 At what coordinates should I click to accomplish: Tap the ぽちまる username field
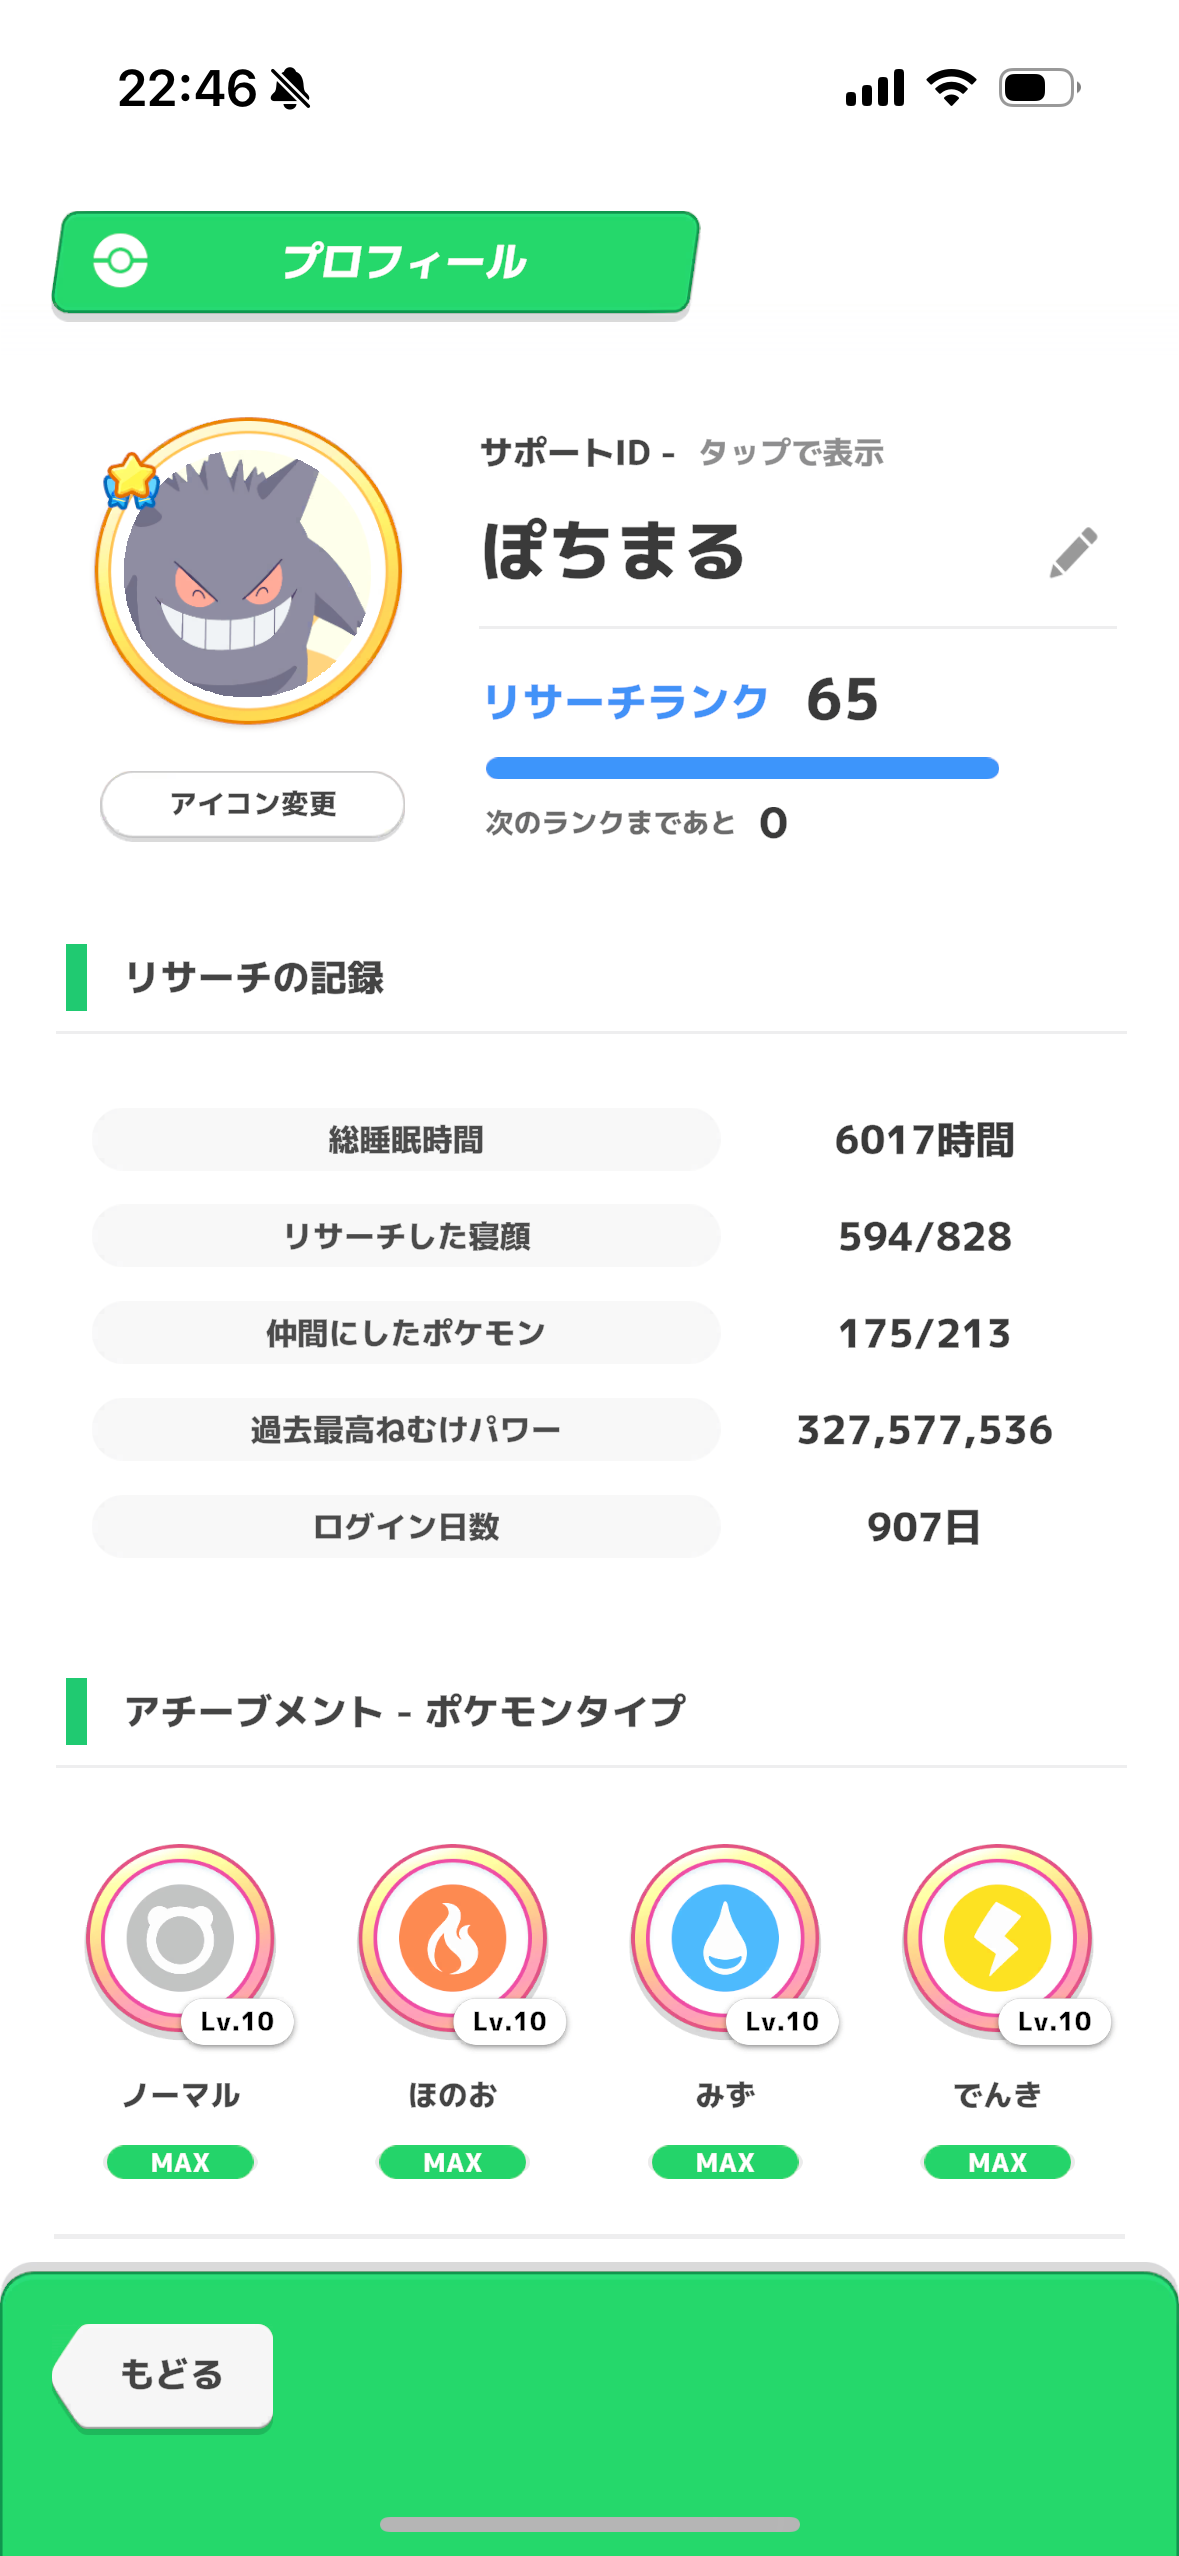tap(614, 552)
